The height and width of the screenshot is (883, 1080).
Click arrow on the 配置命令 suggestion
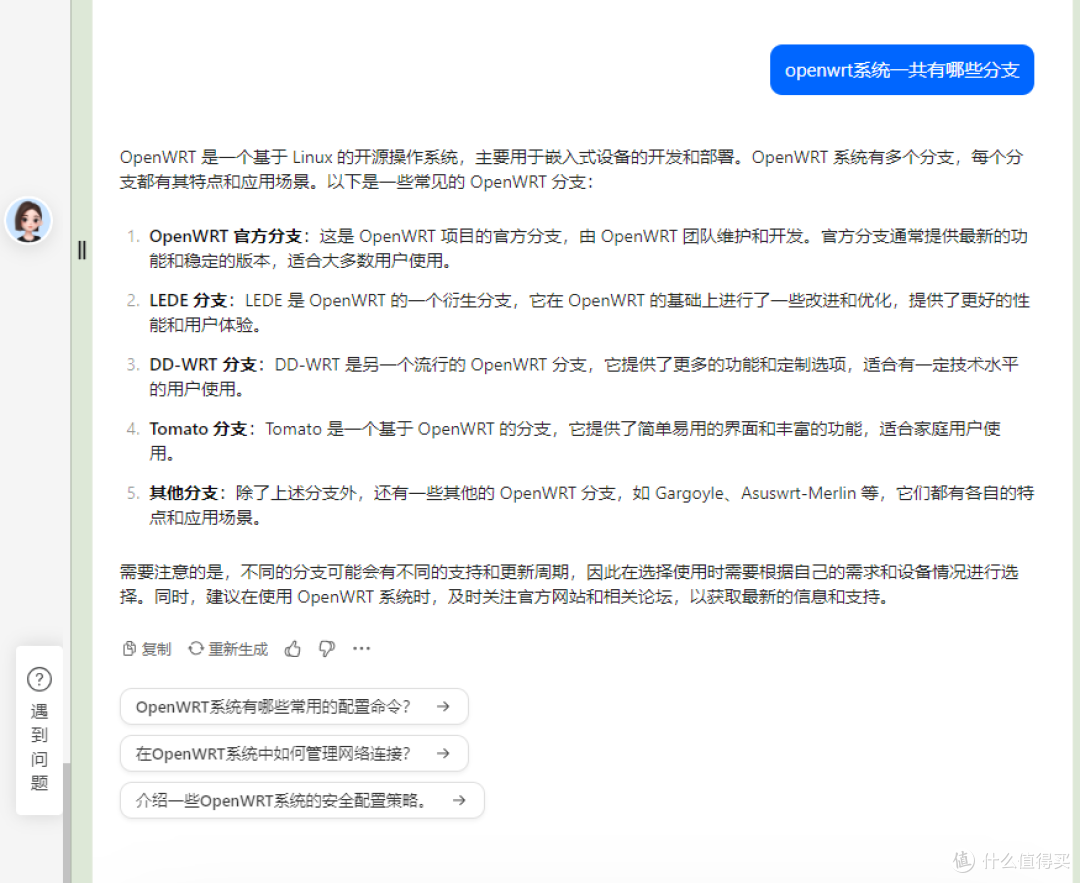(443, 707)
